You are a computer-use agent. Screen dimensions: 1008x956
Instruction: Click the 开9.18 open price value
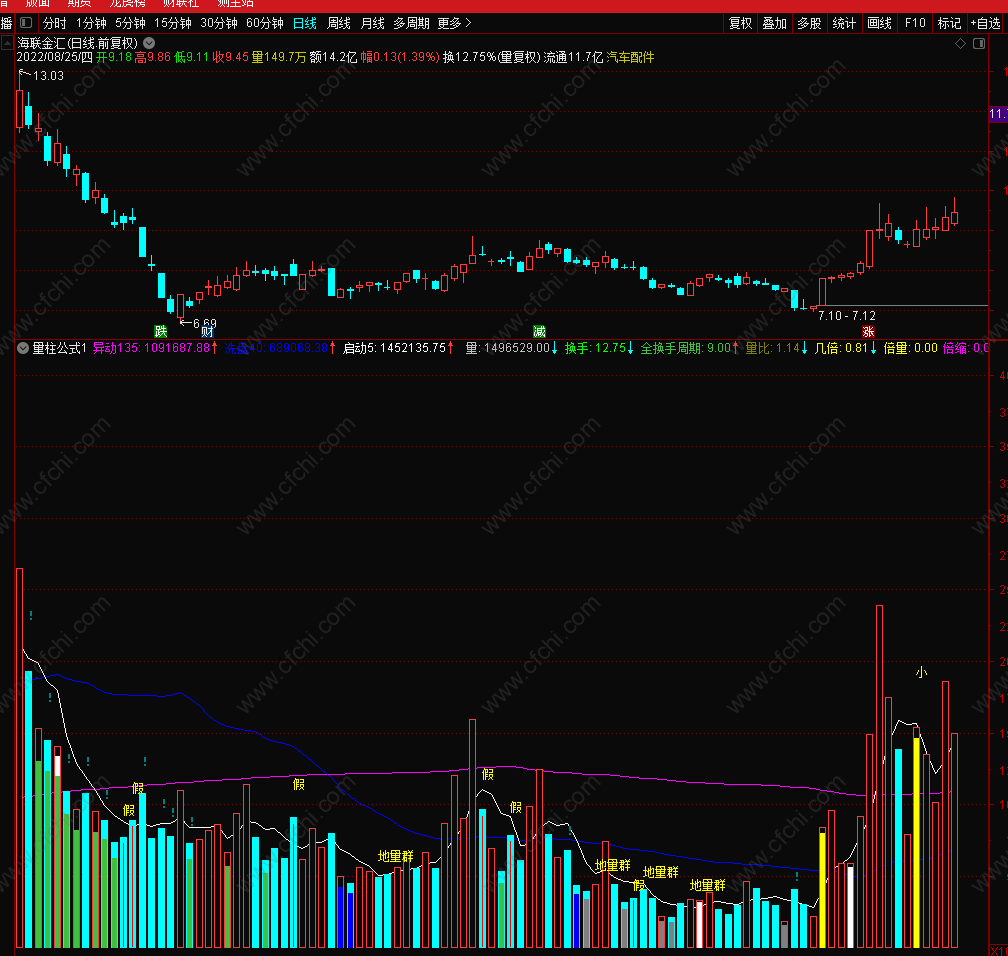point(114,57)
